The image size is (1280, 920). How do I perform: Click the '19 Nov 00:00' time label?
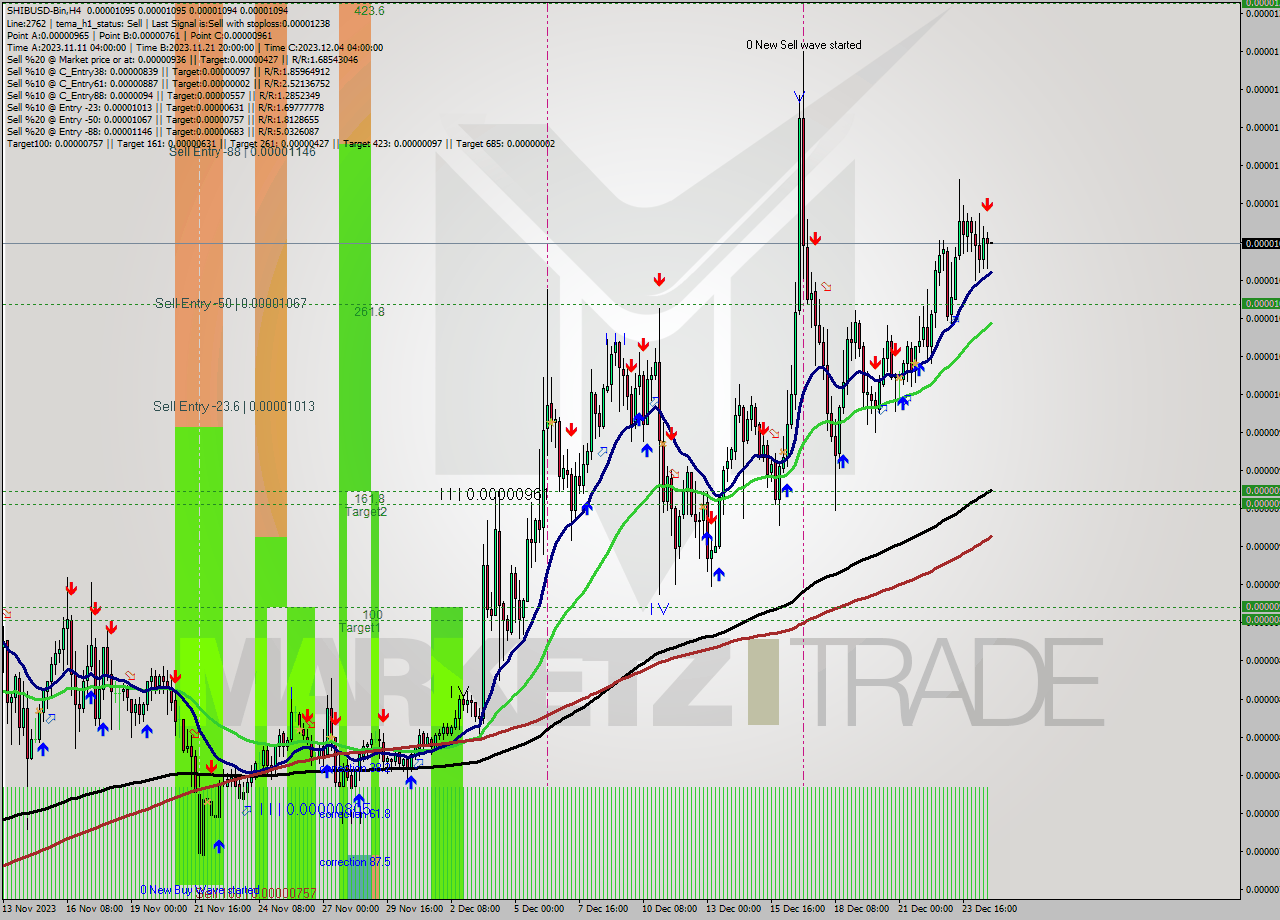click(158, 909)
